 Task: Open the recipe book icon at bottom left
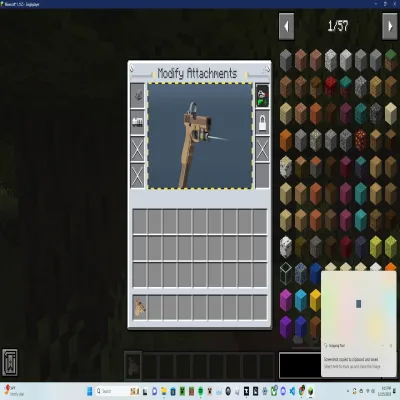click(x=10, y=363)
